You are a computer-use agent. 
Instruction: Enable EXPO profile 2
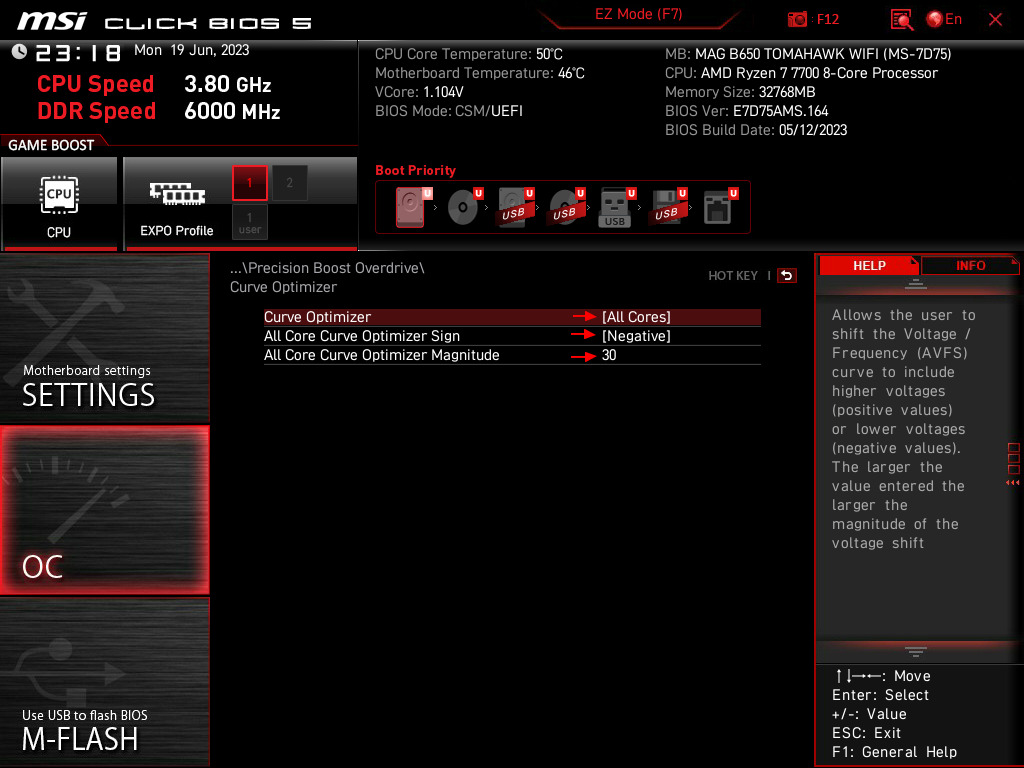click(x=289, y=183)
